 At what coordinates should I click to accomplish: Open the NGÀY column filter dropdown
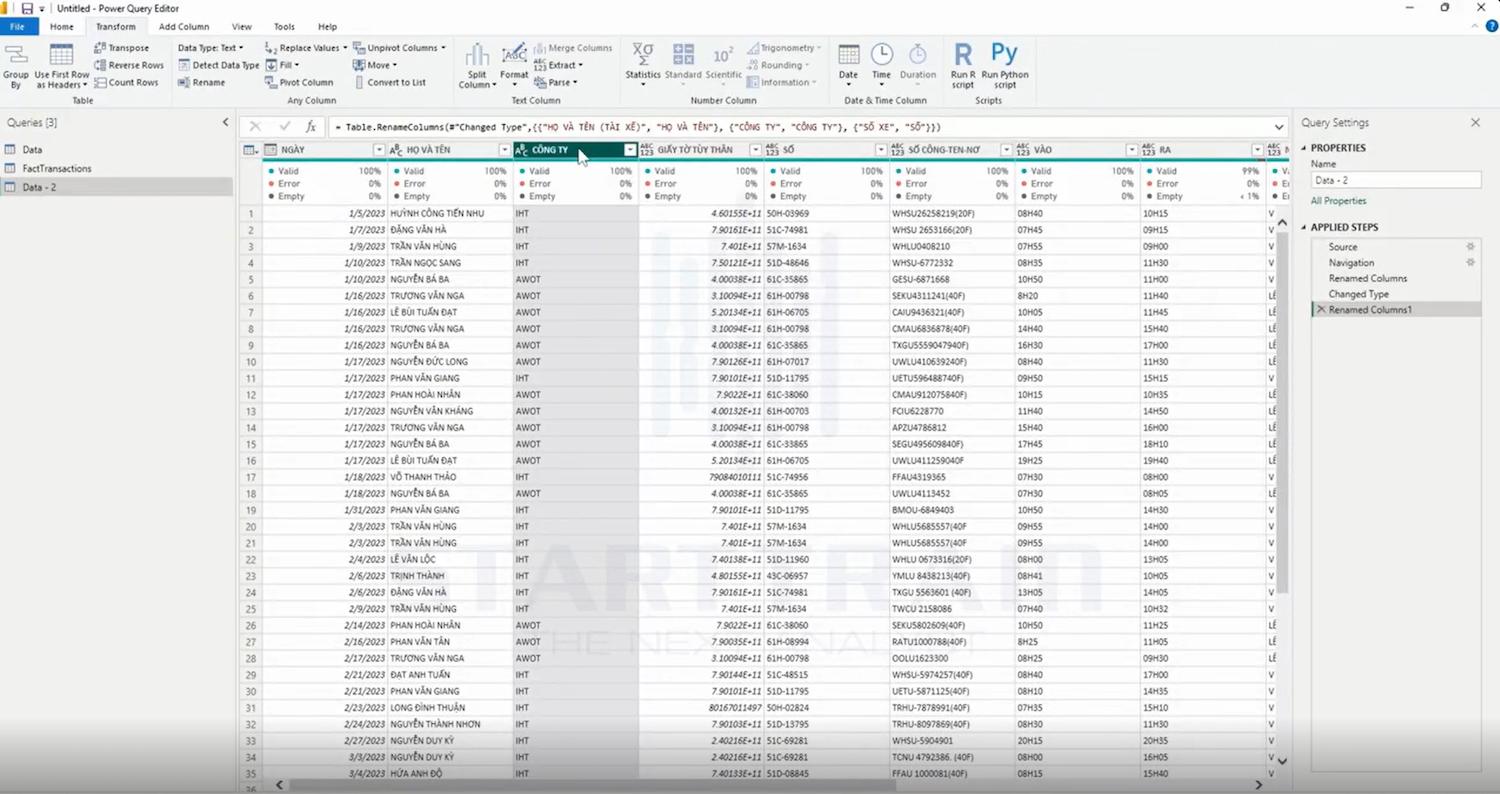point(379,150)
